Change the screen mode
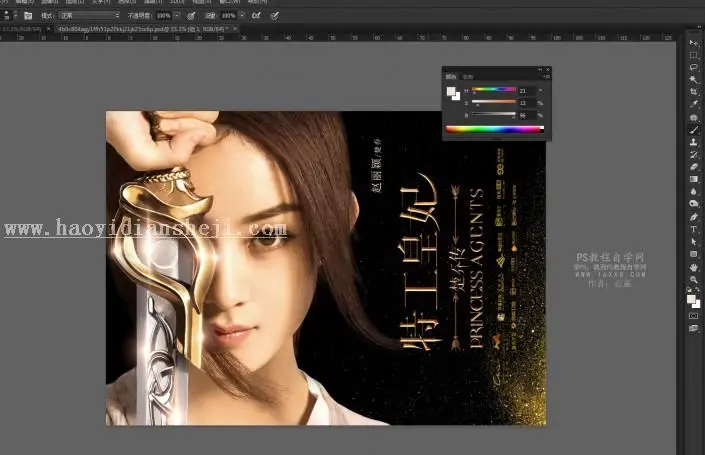705x455 pixels. [693, 328]
